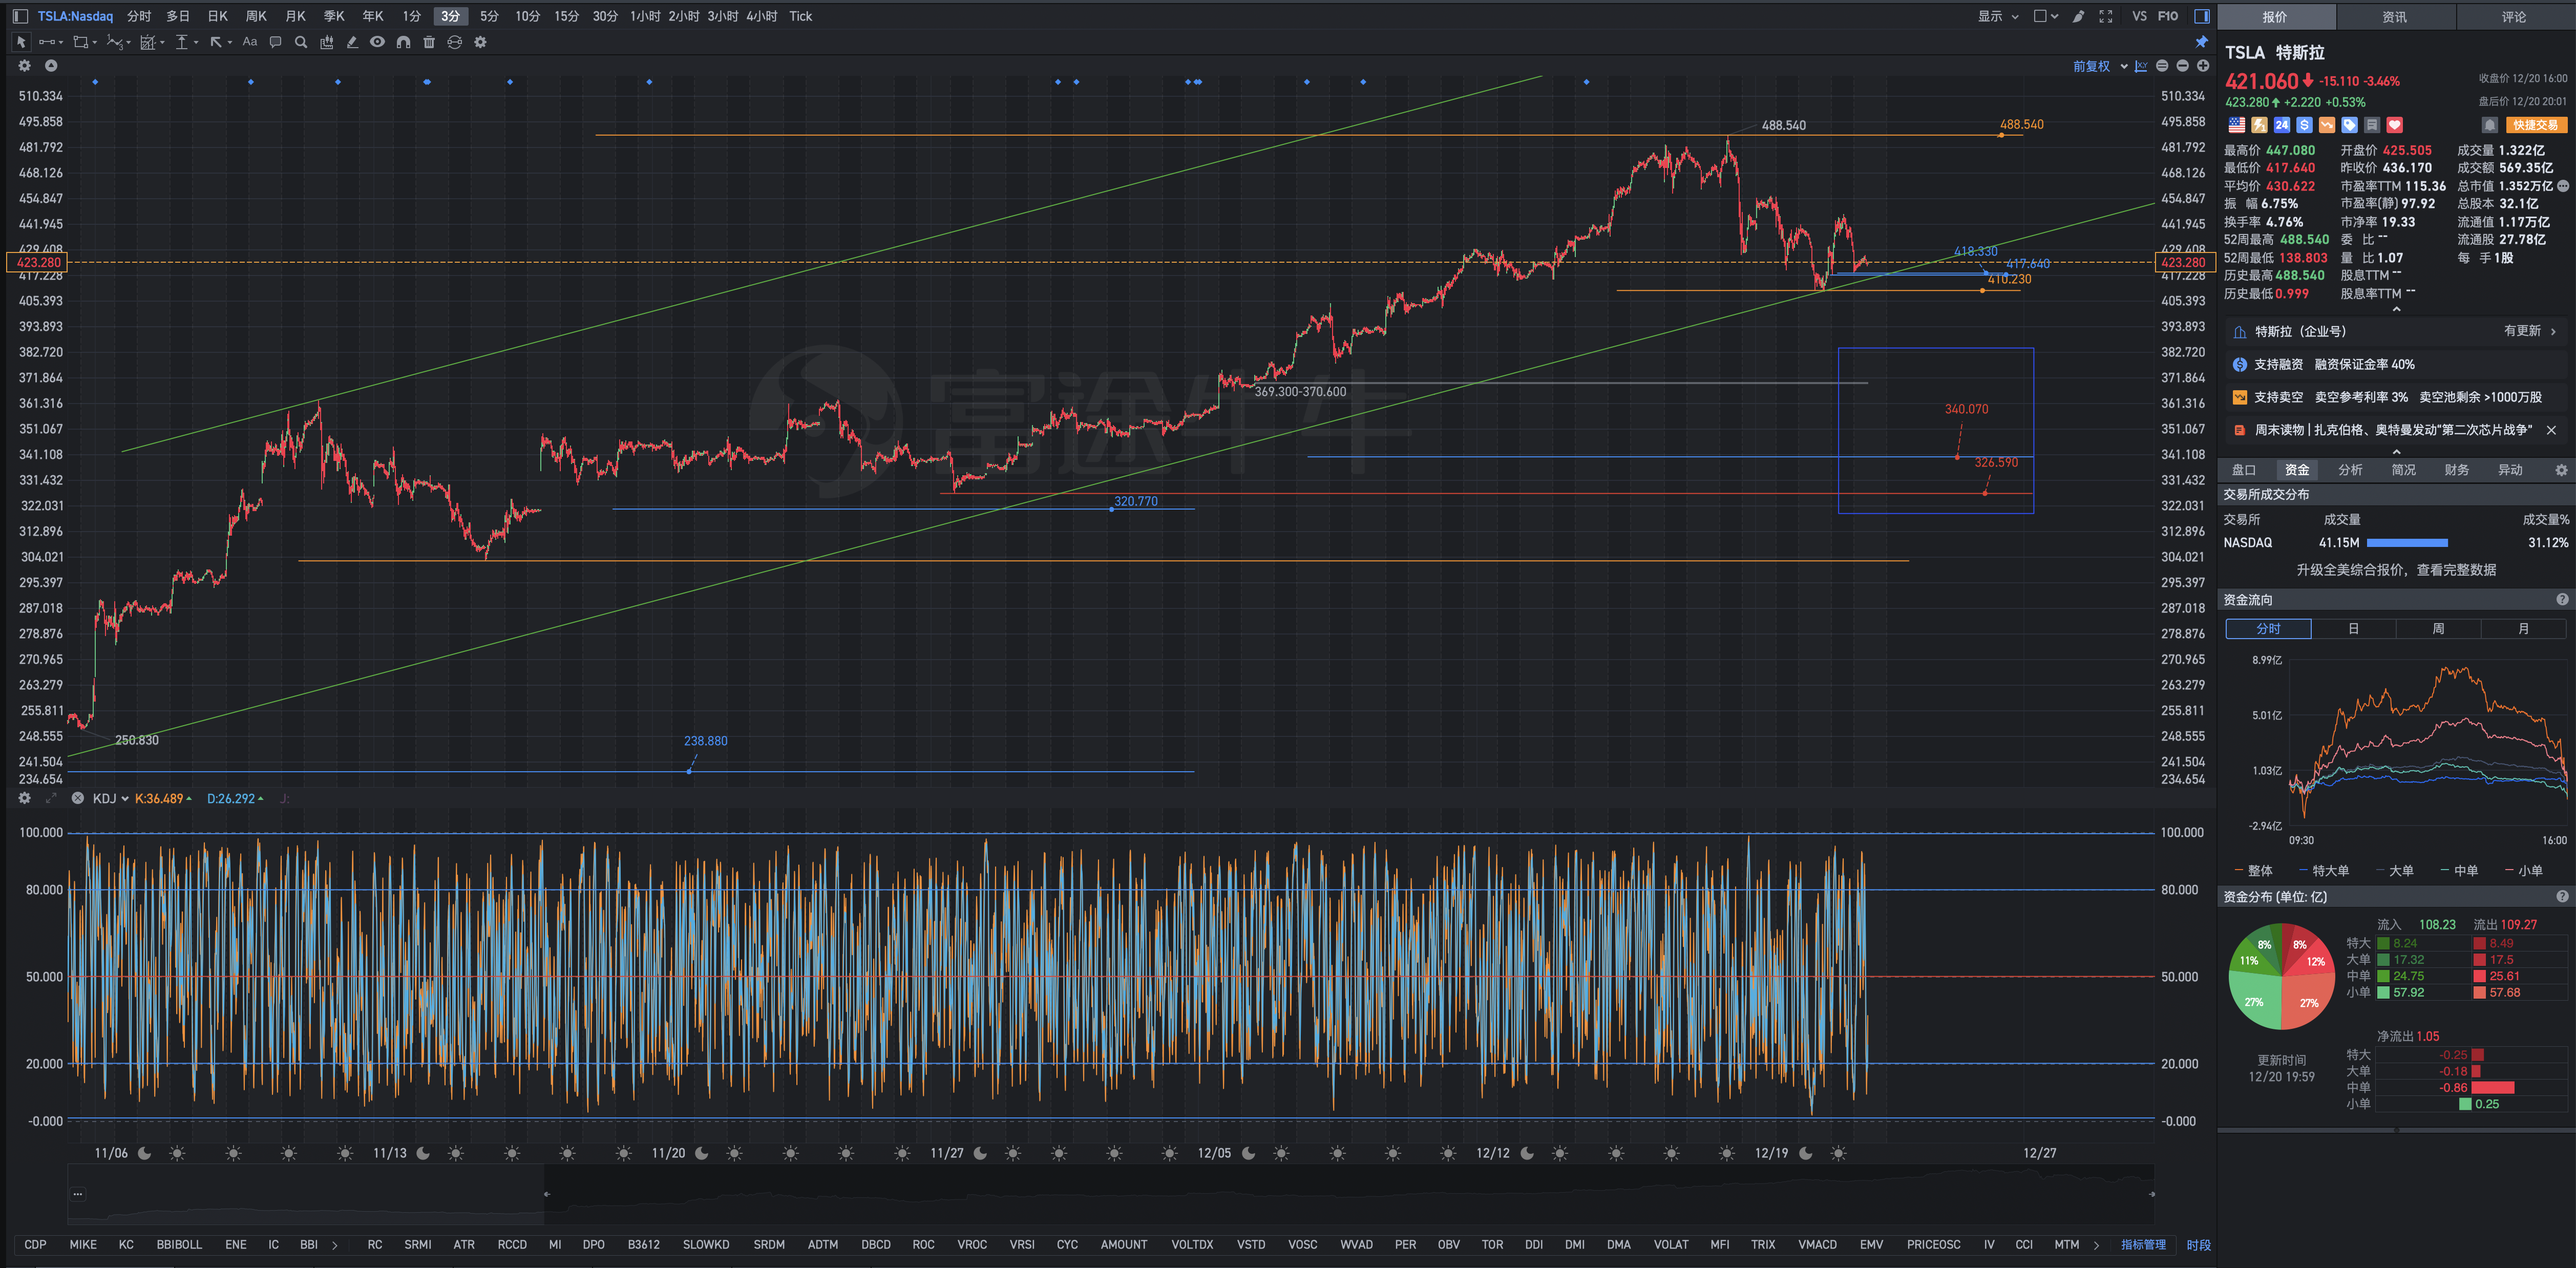Open the text annotation Aa tool
Screen dimensions: 2576x1268
pyautogui.click(x=250, y=42)
